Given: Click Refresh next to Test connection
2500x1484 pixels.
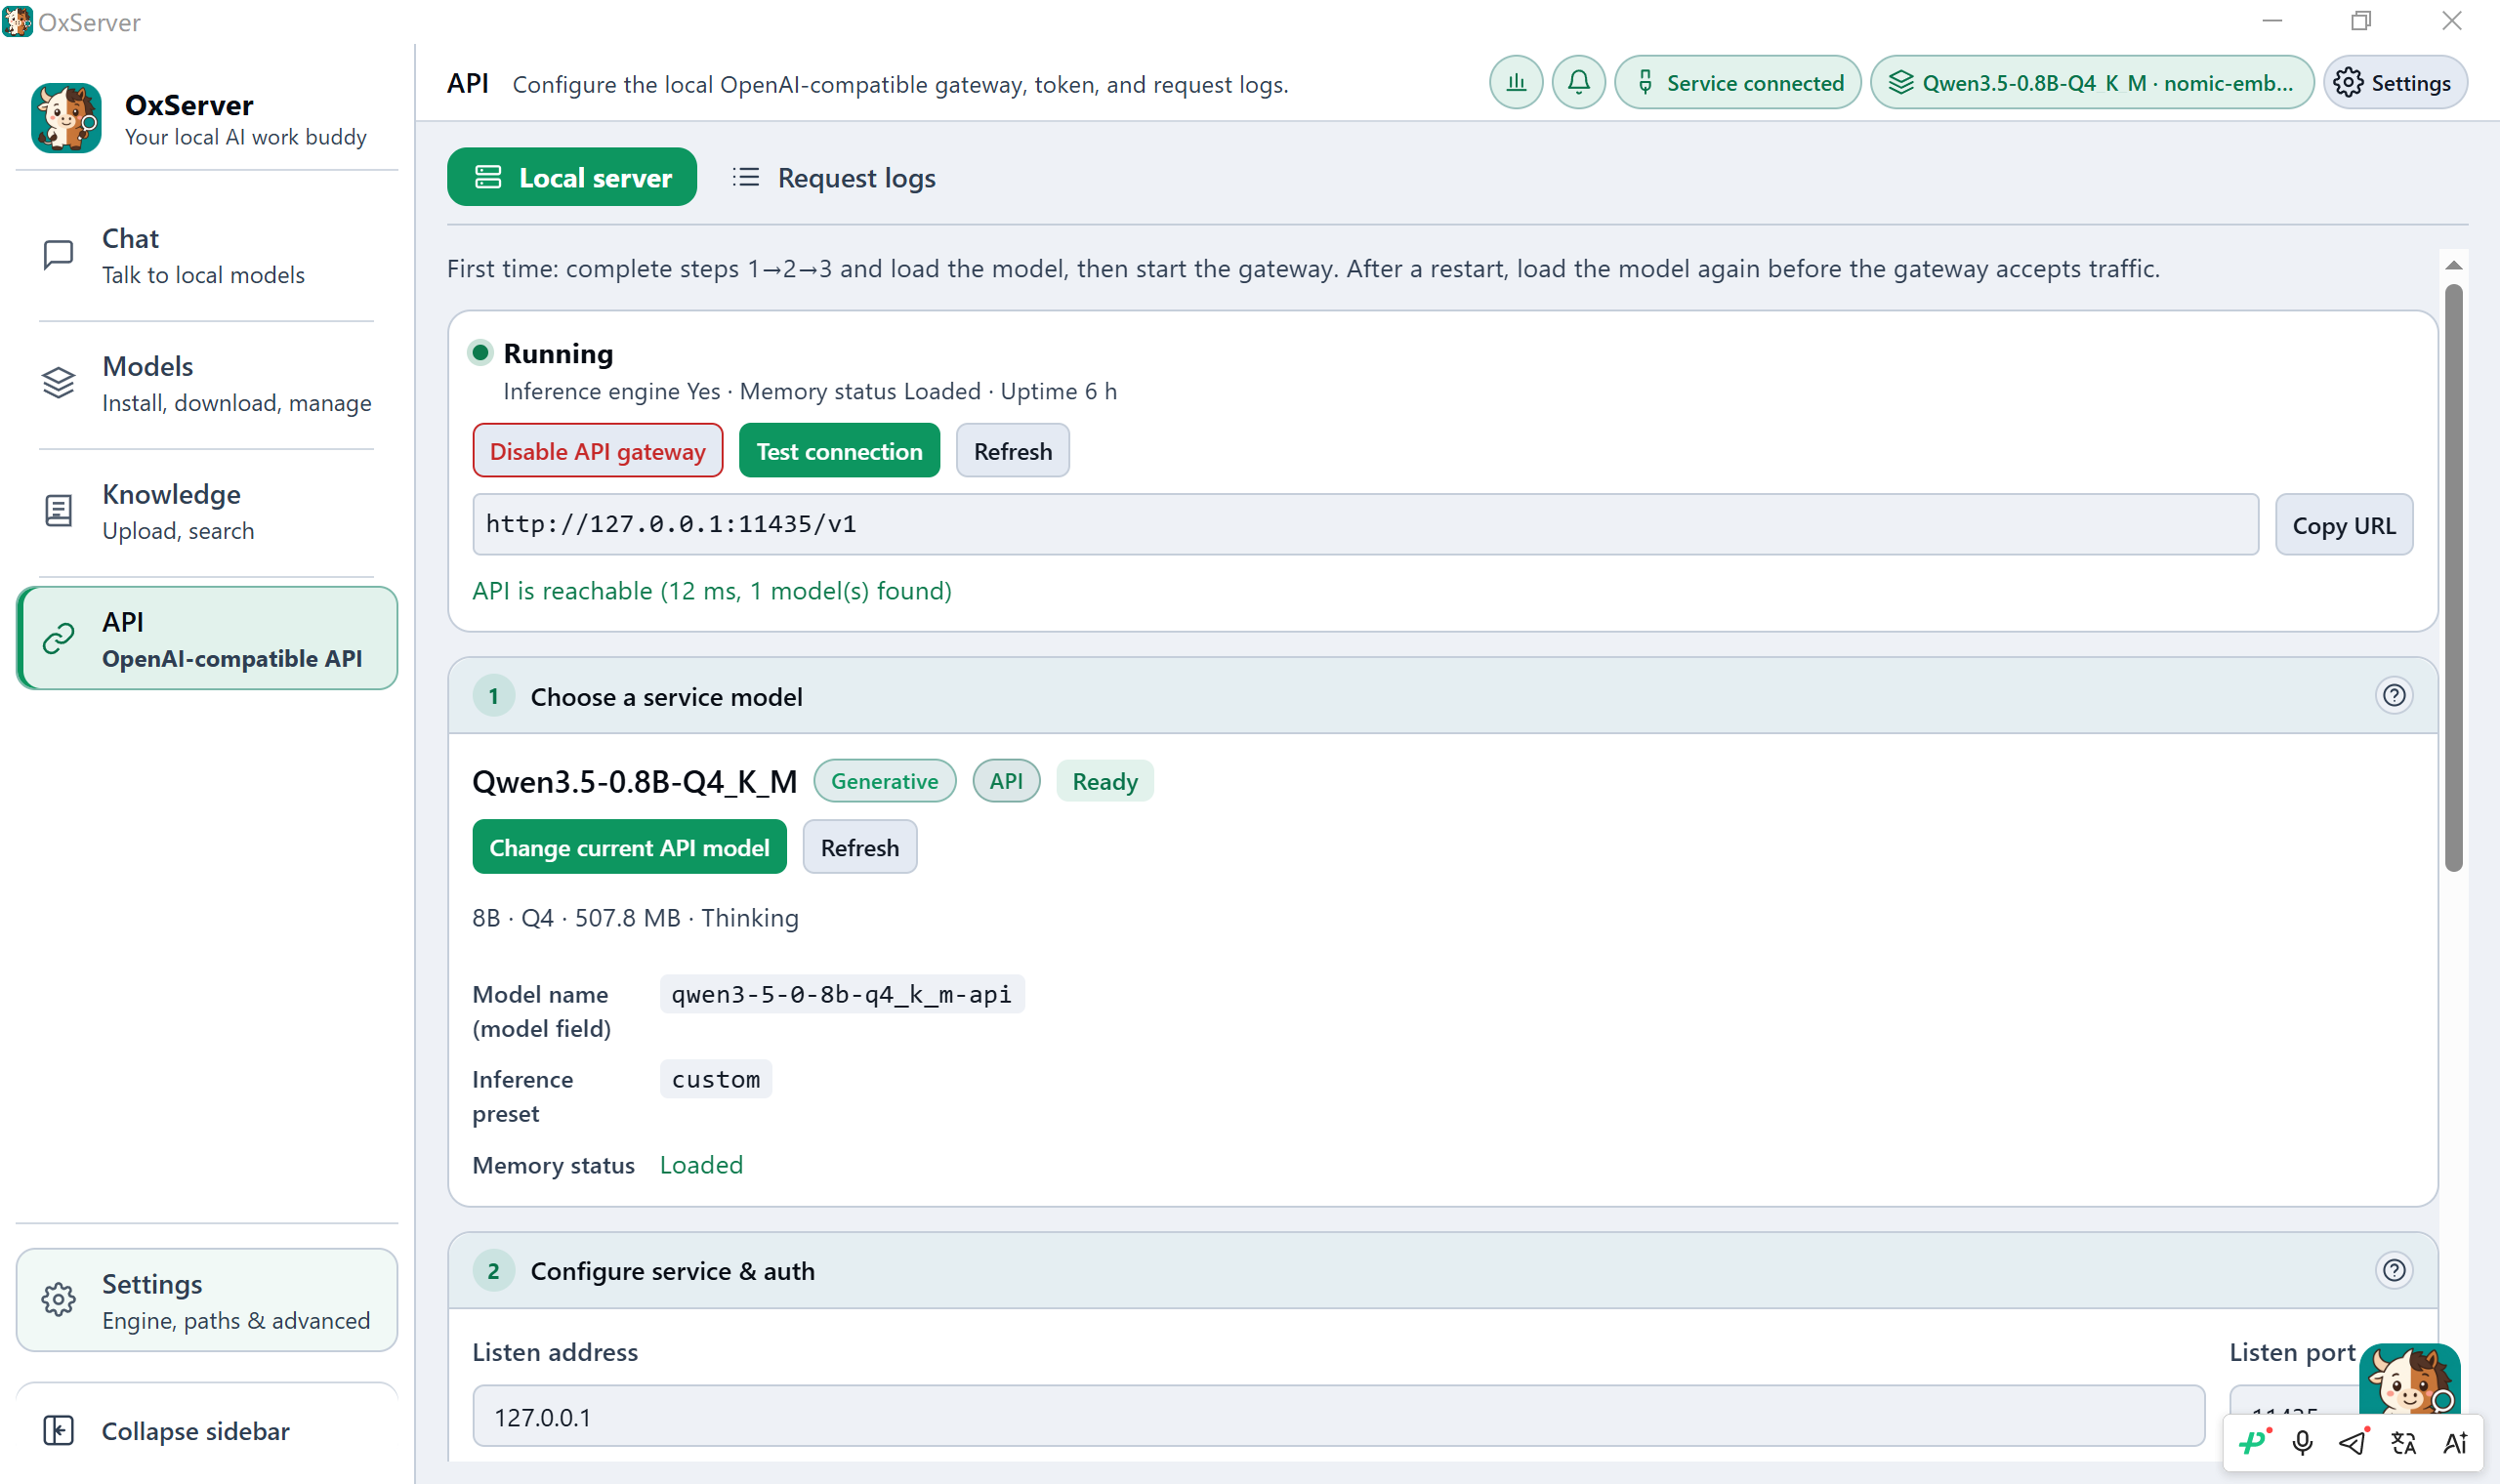Looking at the screenshot, I should (1013, 451).
